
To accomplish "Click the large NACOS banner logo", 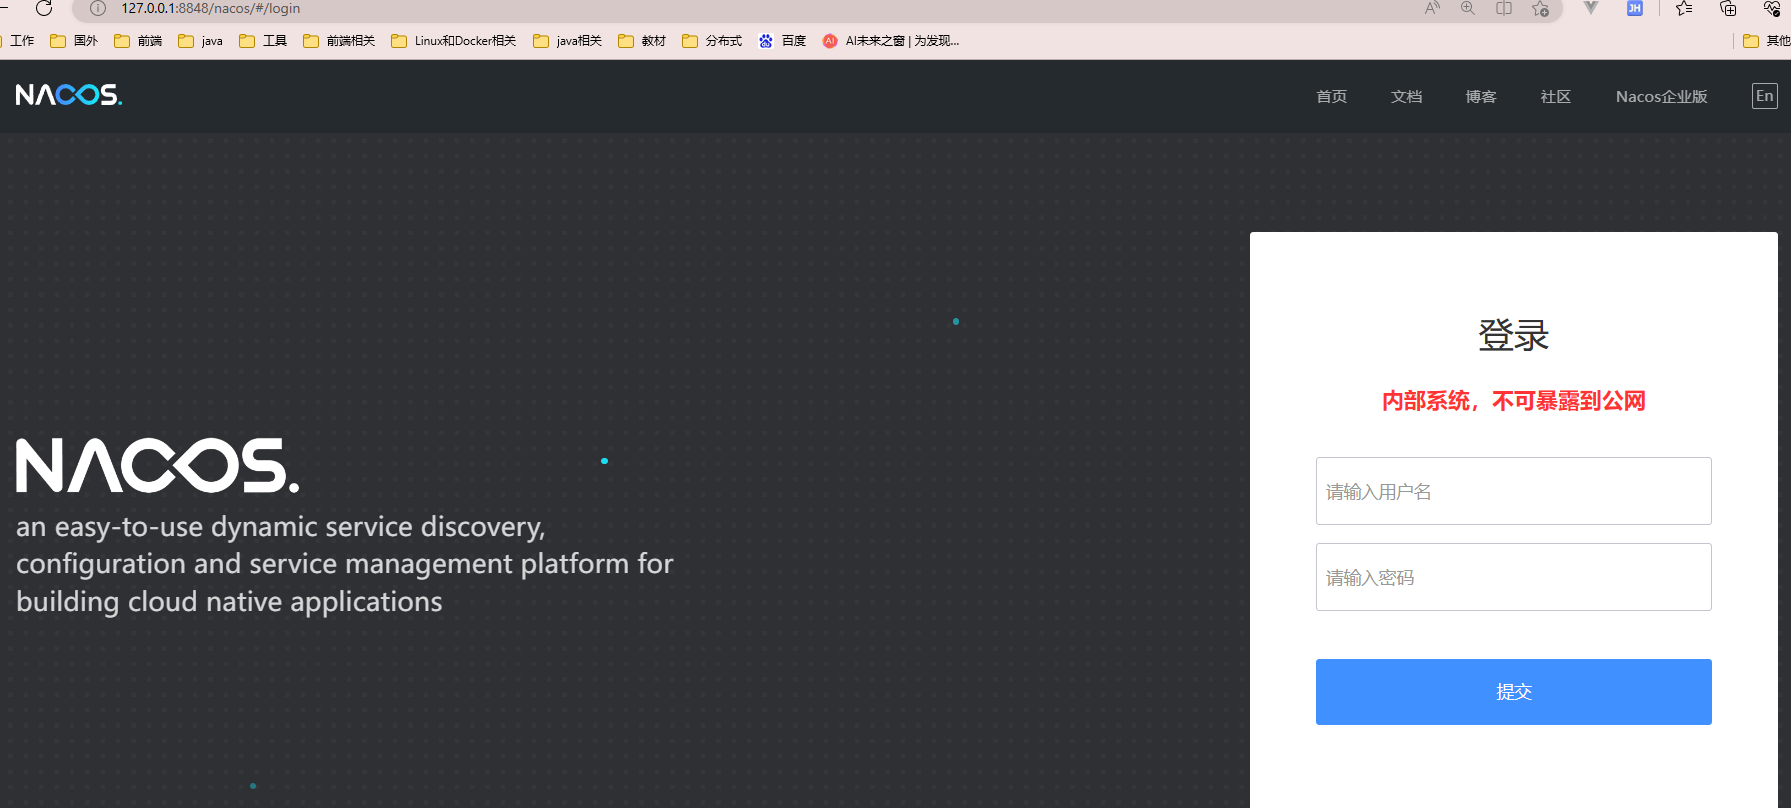I will click(157, 466).
